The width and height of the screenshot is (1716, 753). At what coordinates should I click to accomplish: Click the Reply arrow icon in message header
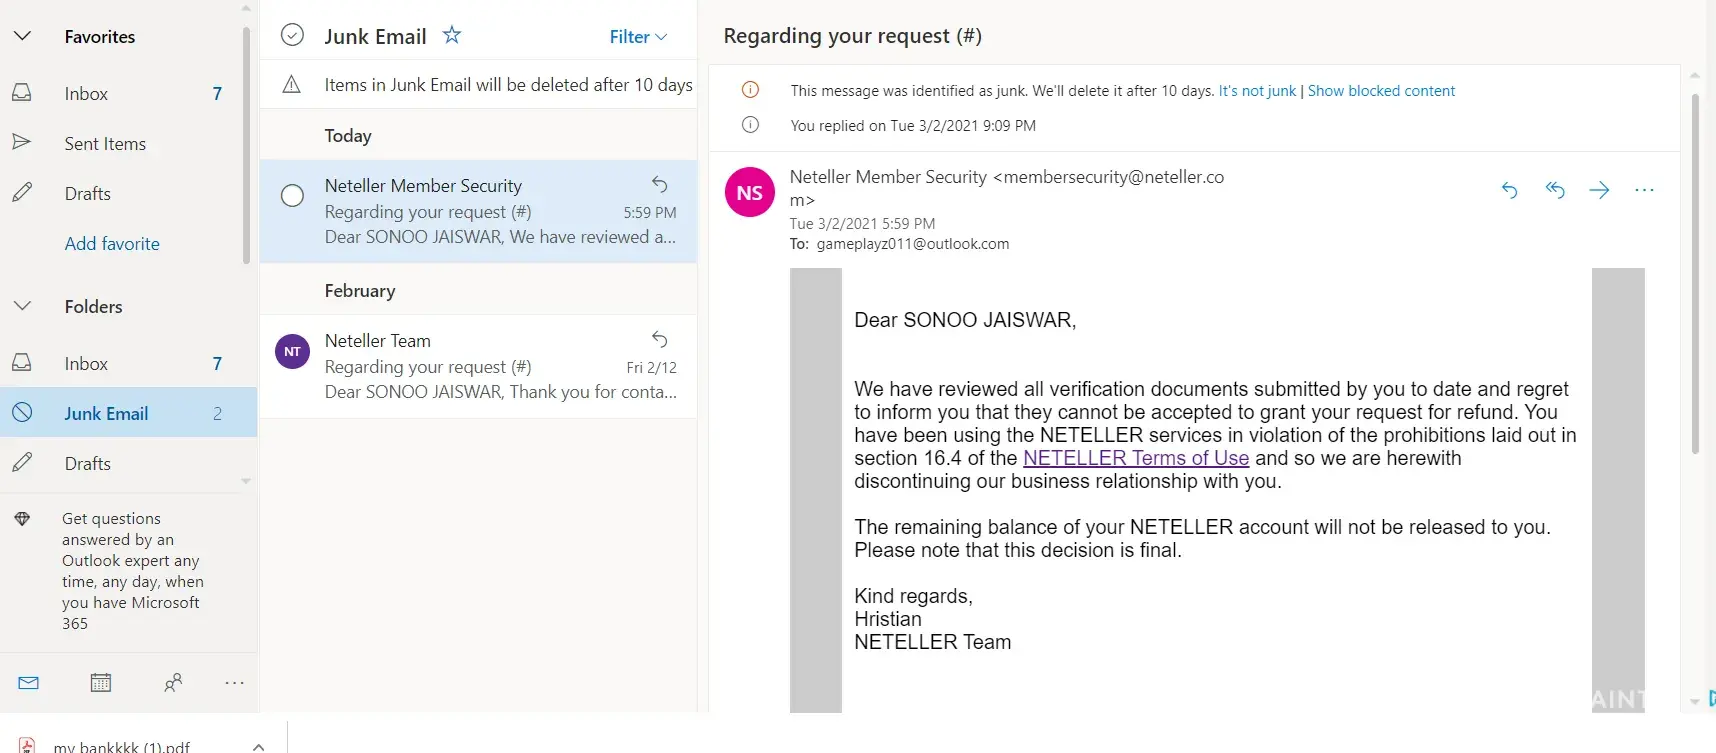click(x=1509, y=190)
